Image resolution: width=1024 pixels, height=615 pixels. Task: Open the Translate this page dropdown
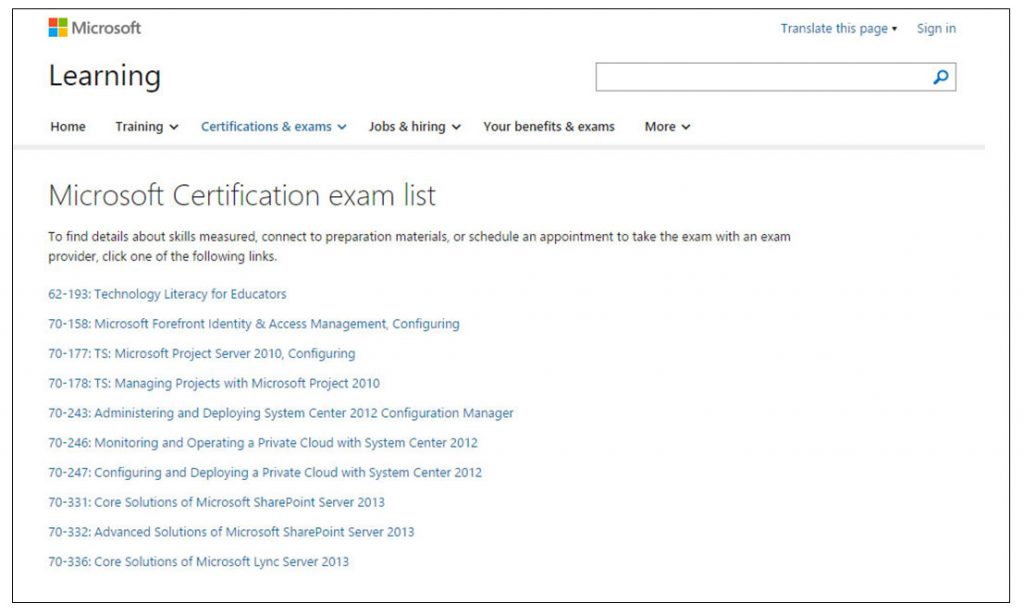tap(839, 29)
